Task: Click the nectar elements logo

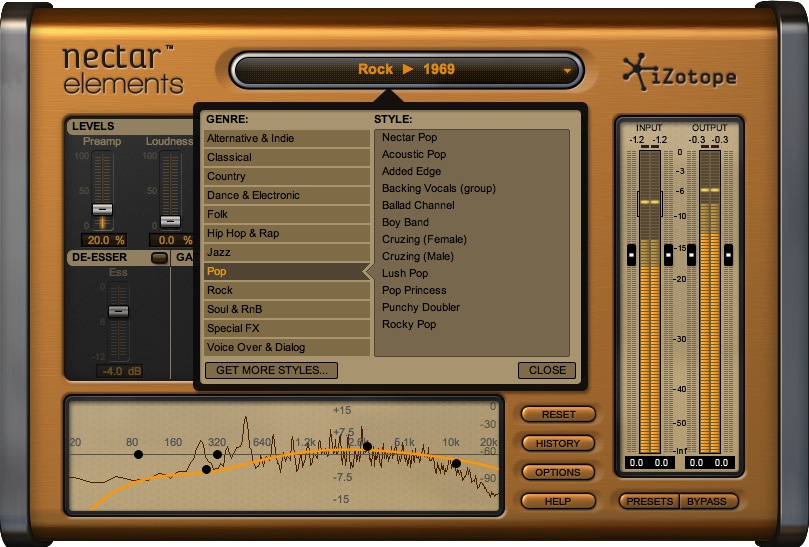Action: [x=123, y=70]
